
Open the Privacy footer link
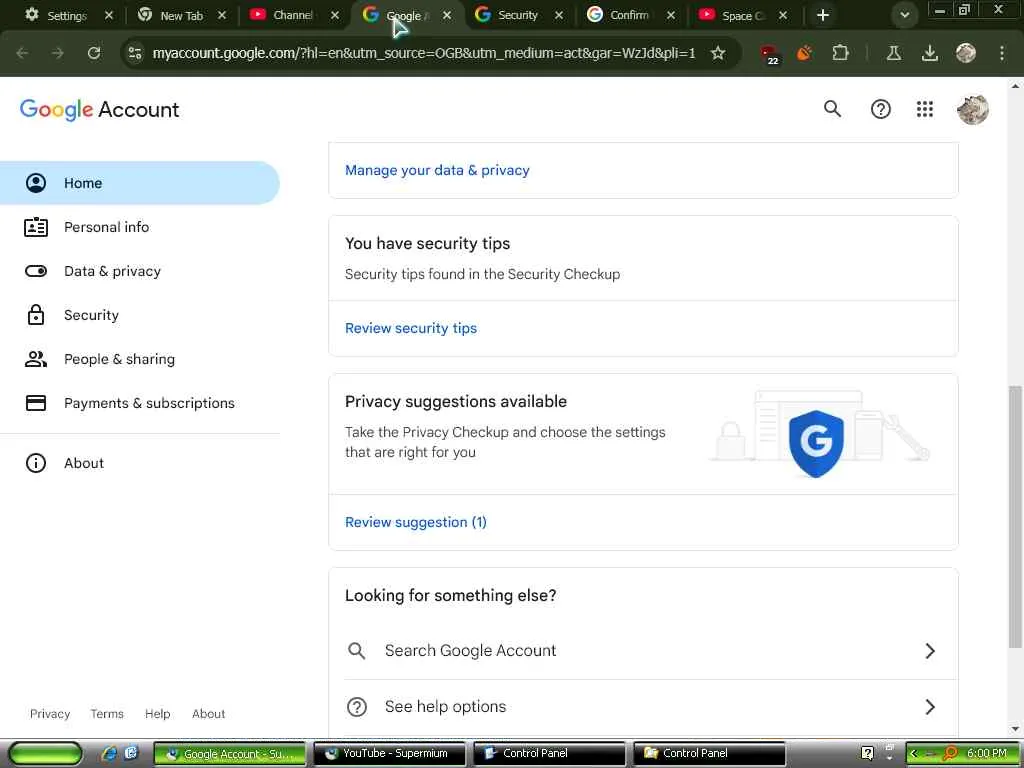click(x=50, y=714)
